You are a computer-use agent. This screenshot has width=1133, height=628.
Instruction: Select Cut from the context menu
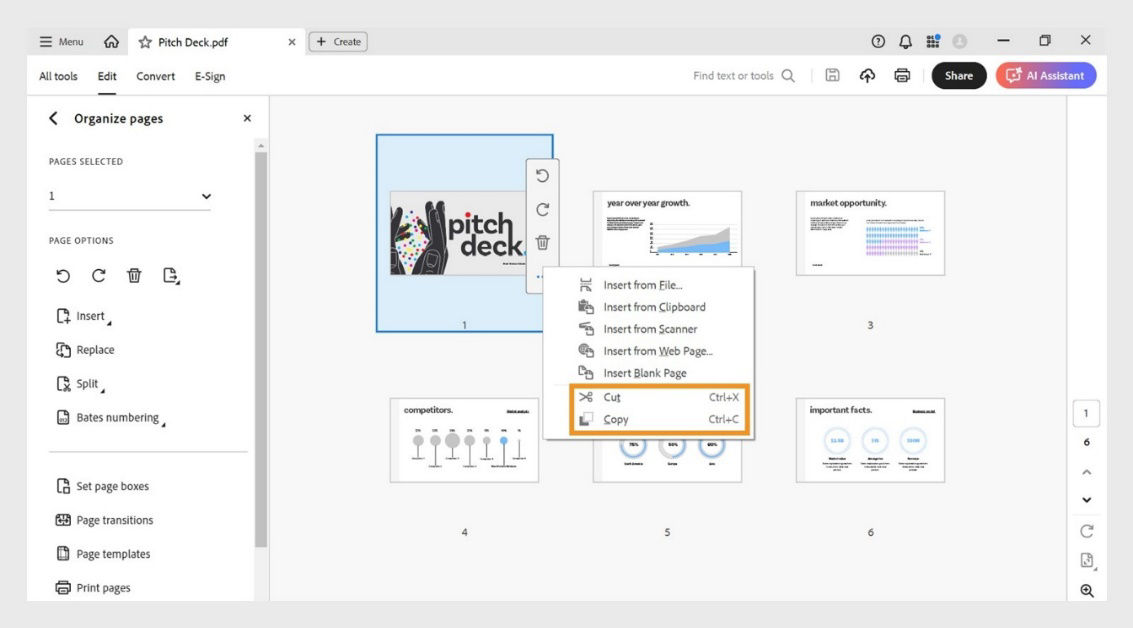point(611,397)
